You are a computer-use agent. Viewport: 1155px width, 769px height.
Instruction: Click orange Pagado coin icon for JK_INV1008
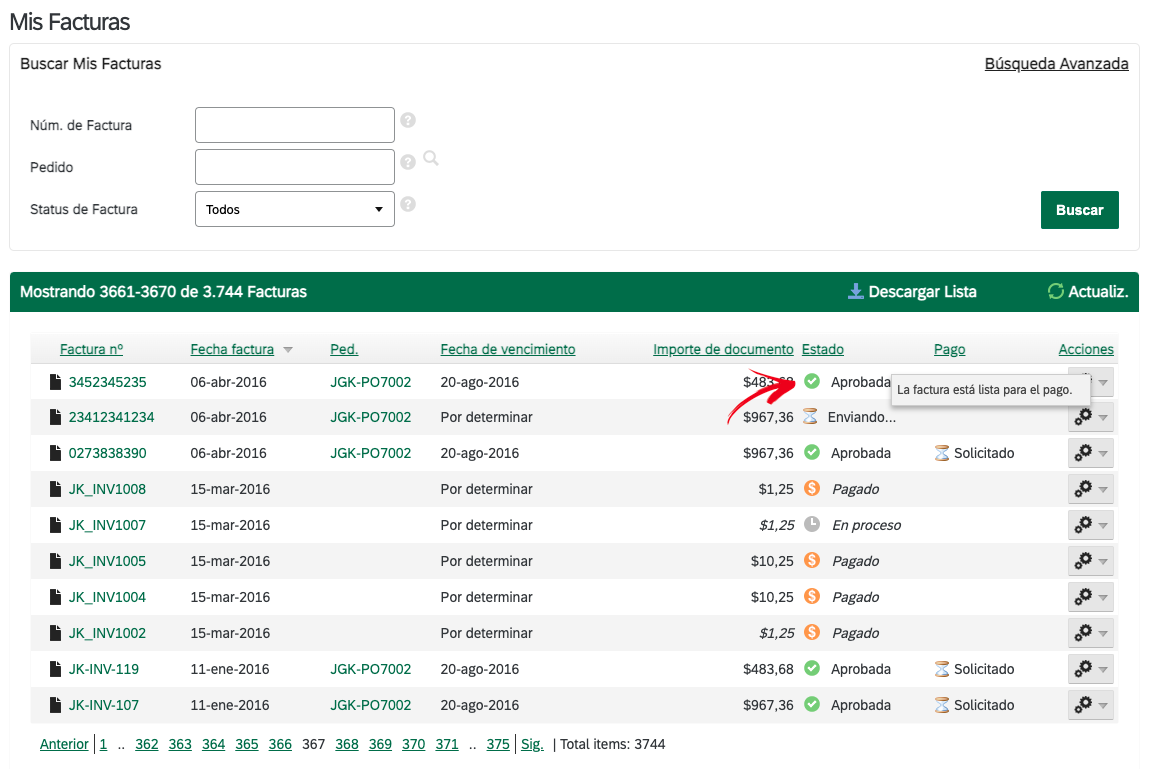coord(812,488)
